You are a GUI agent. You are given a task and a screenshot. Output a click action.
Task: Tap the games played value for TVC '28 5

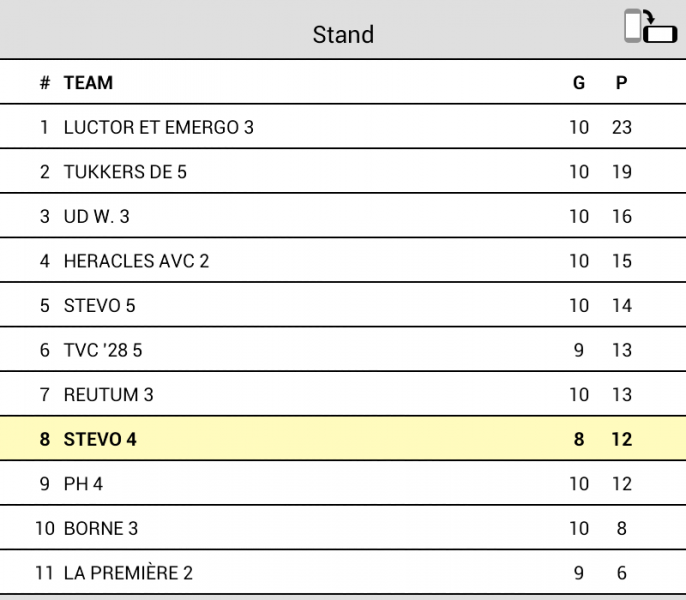[579, 350]
